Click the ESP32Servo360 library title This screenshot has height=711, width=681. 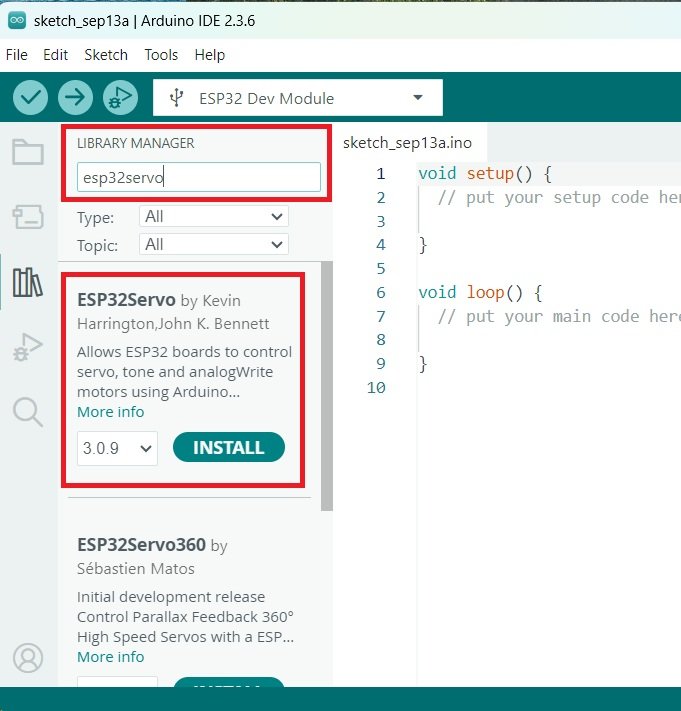click(141, 545)
